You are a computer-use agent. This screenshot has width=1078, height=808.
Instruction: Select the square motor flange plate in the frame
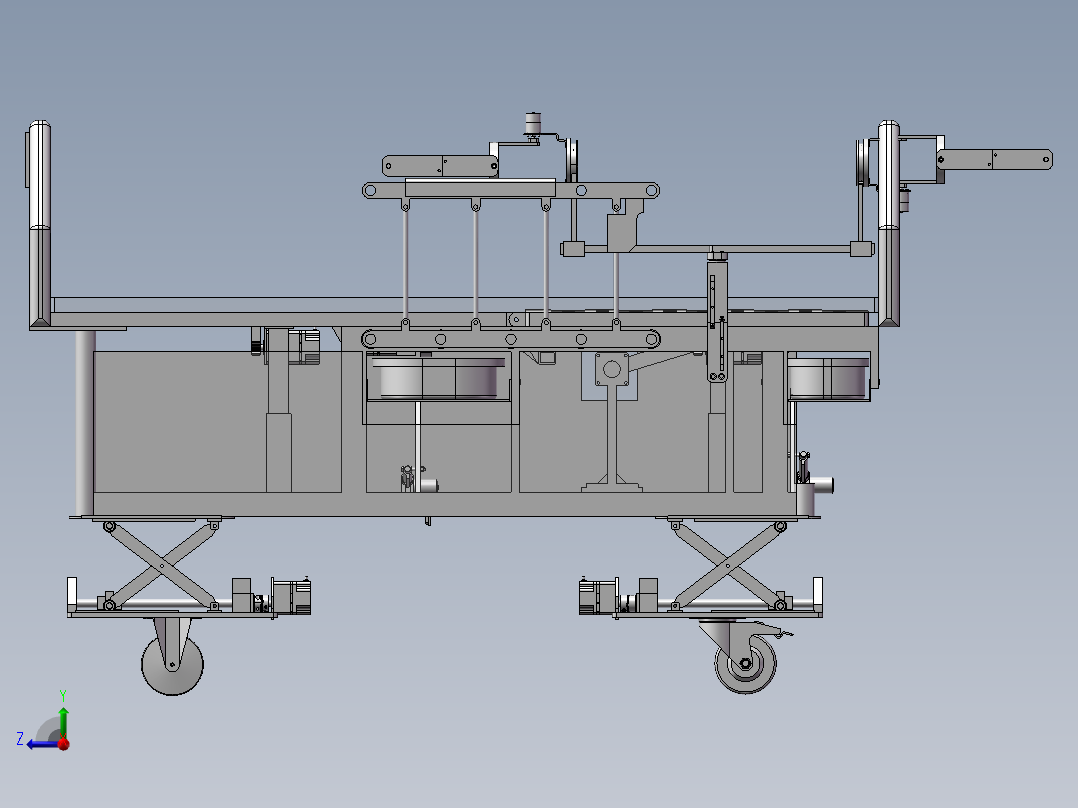pos(612,370)
